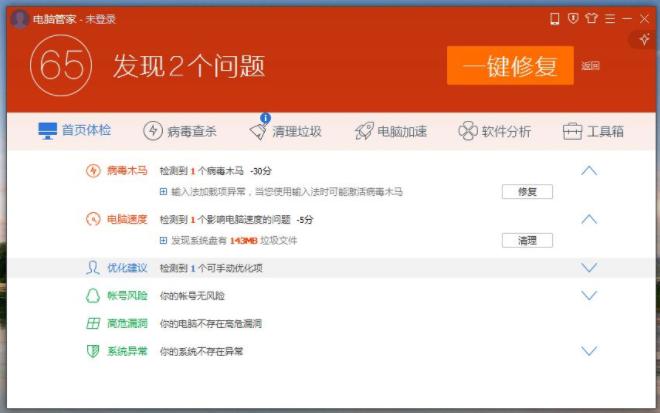Screen dimensions: 660x413
Task: Switch to 首页体检 tab
Action: coord(75,131)
